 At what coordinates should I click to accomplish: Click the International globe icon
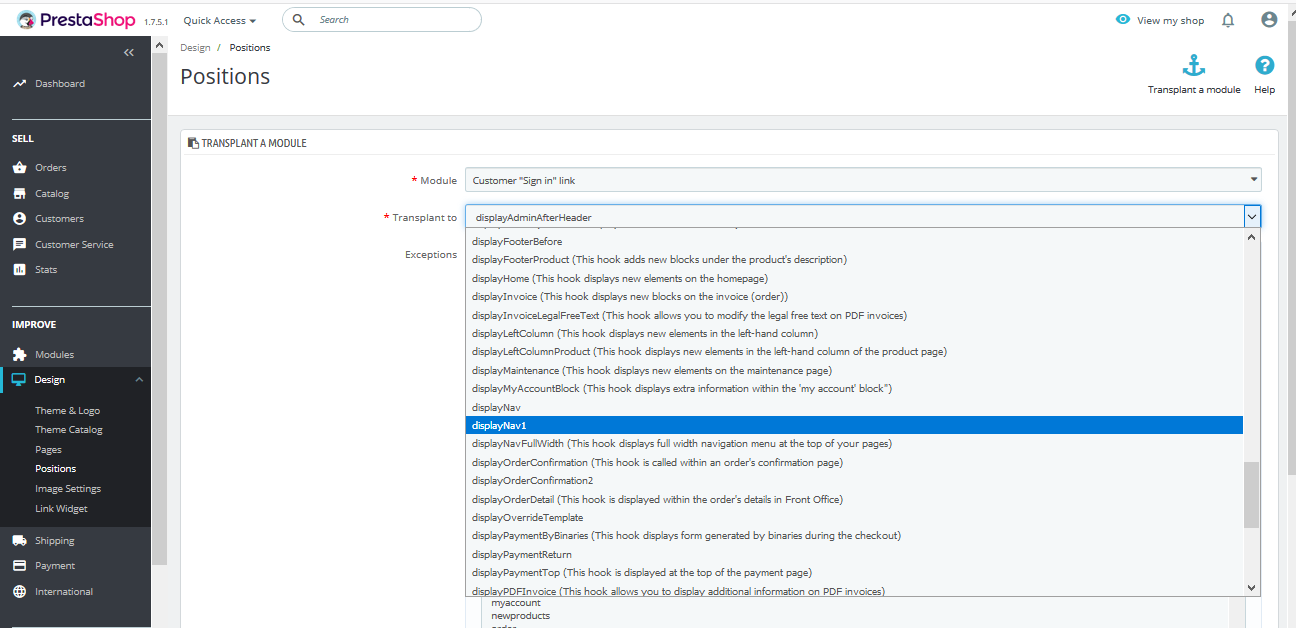pyautogui.click(x=19, y=592)
